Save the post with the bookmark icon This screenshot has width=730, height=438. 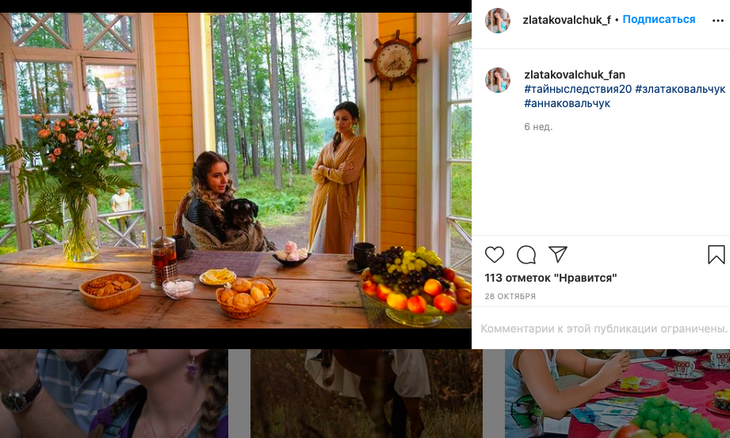point(716,255)
